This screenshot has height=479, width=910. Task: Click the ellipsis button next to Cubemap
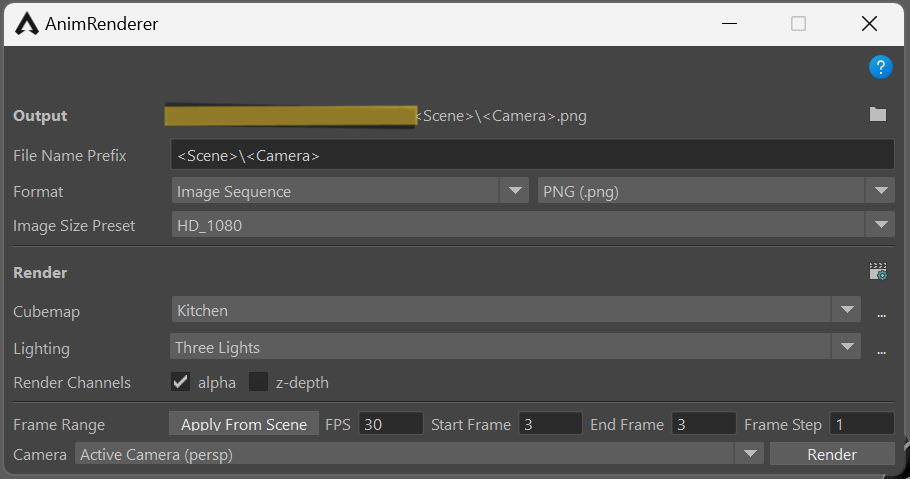coord(882,312)
